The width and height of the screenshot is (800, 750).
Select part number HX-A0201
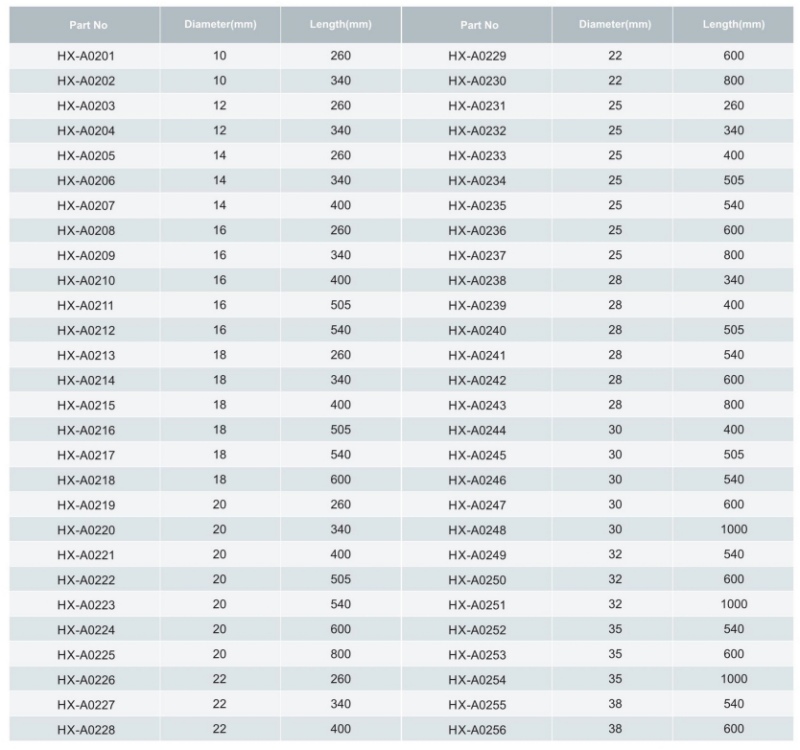coord(86,56)
